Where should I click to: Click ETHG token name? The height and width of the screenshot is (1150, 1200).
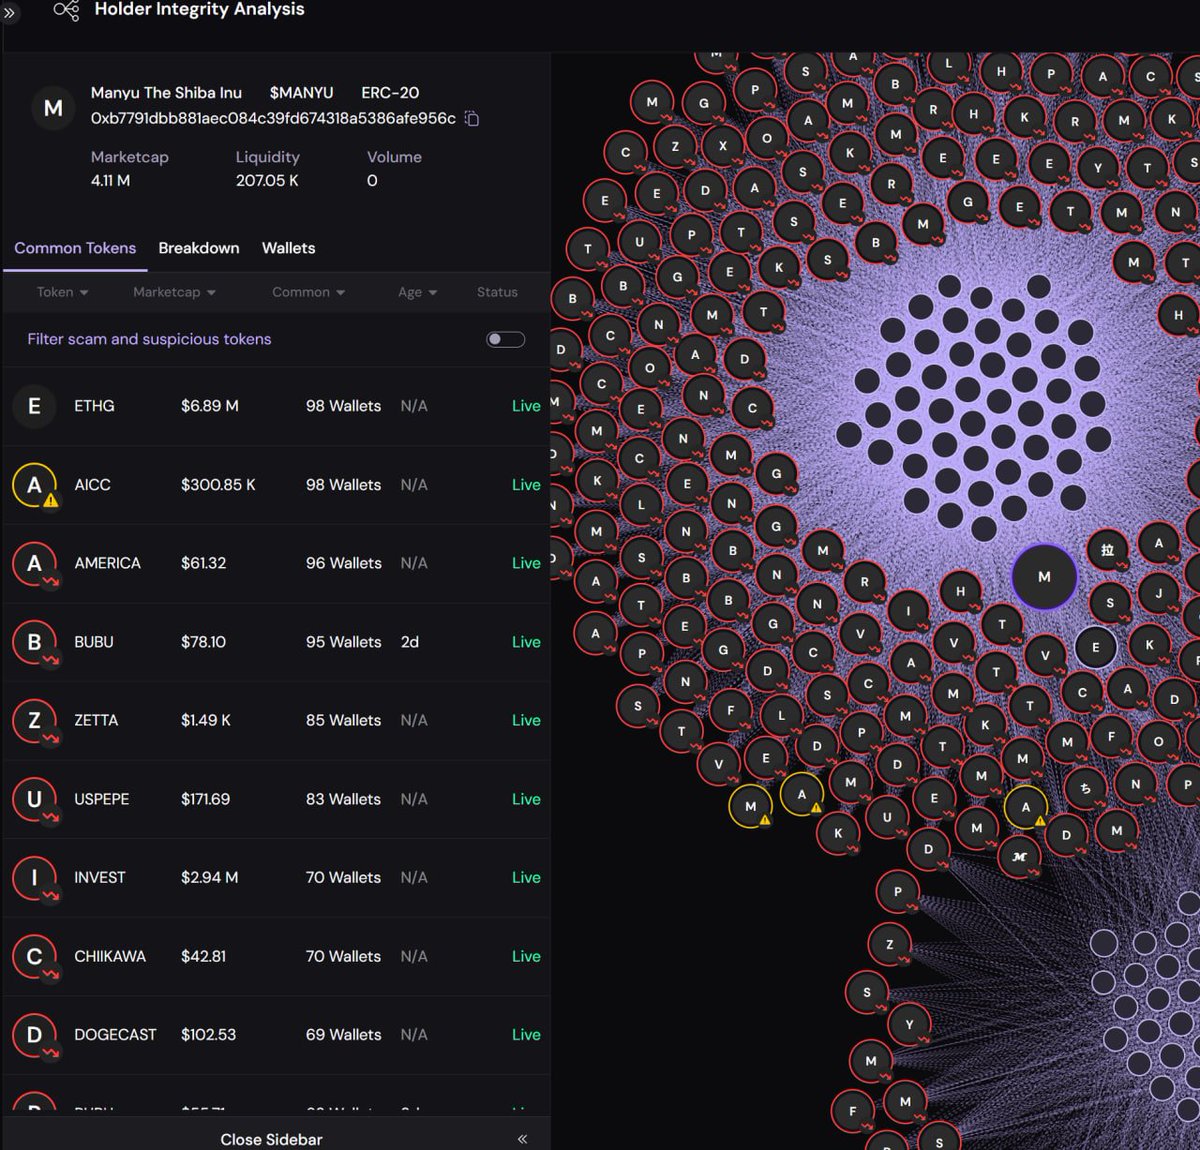pyautogui.click(x=94, y=406)
